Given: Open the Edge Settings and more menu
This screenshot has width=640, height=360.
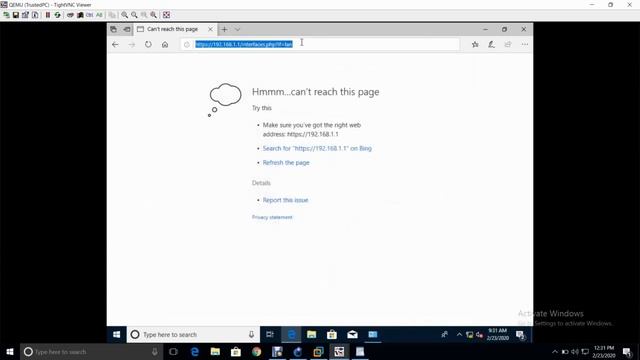Looking at the screenshot, I should tap(524, 44).
